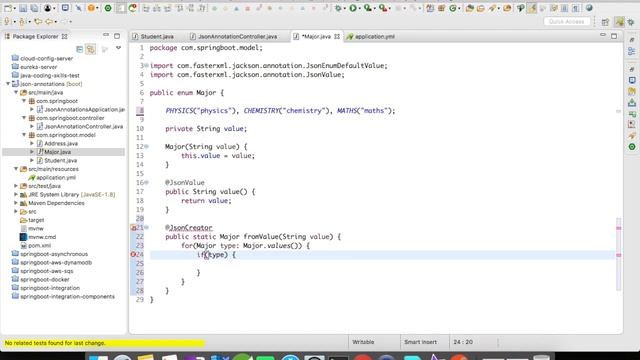The height and width of the screenshot is (360, 640).
Task: Toggle fold of fromValue method at line 21
Action: [147, 227]
